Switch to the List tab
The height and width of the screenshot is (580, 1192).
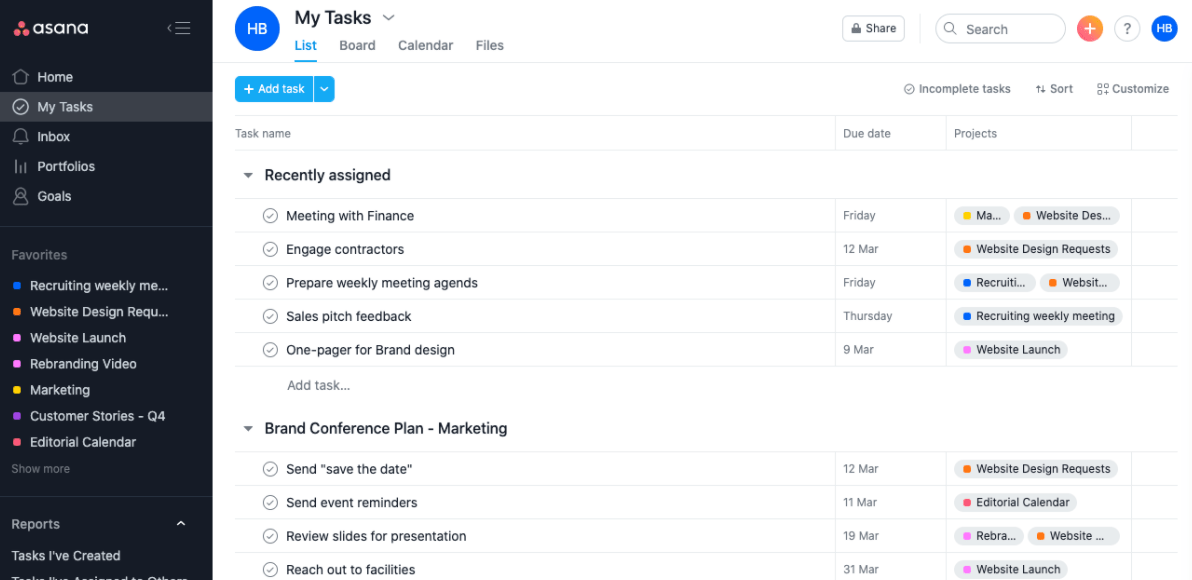(306, 46)
